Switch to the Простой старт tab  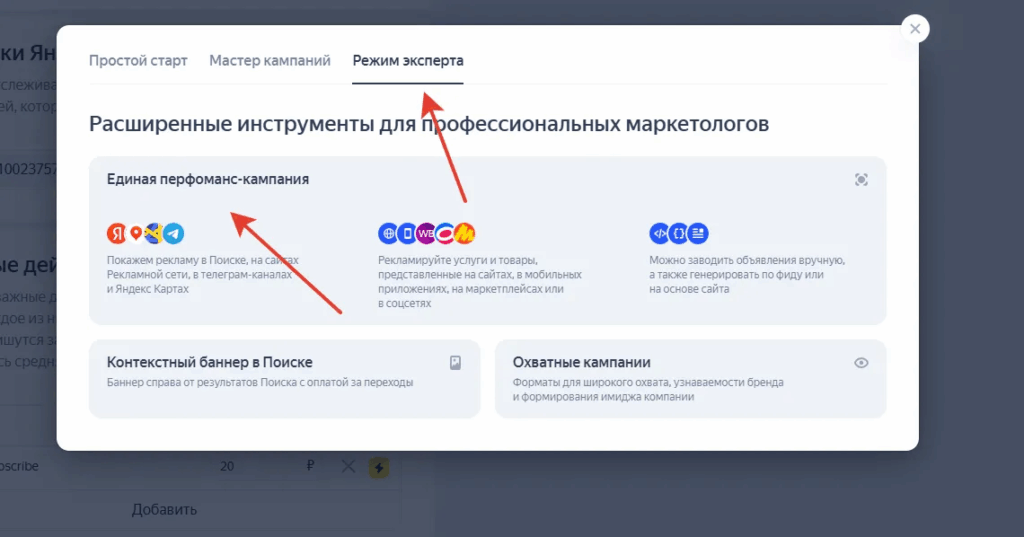(x=138, y=61)
